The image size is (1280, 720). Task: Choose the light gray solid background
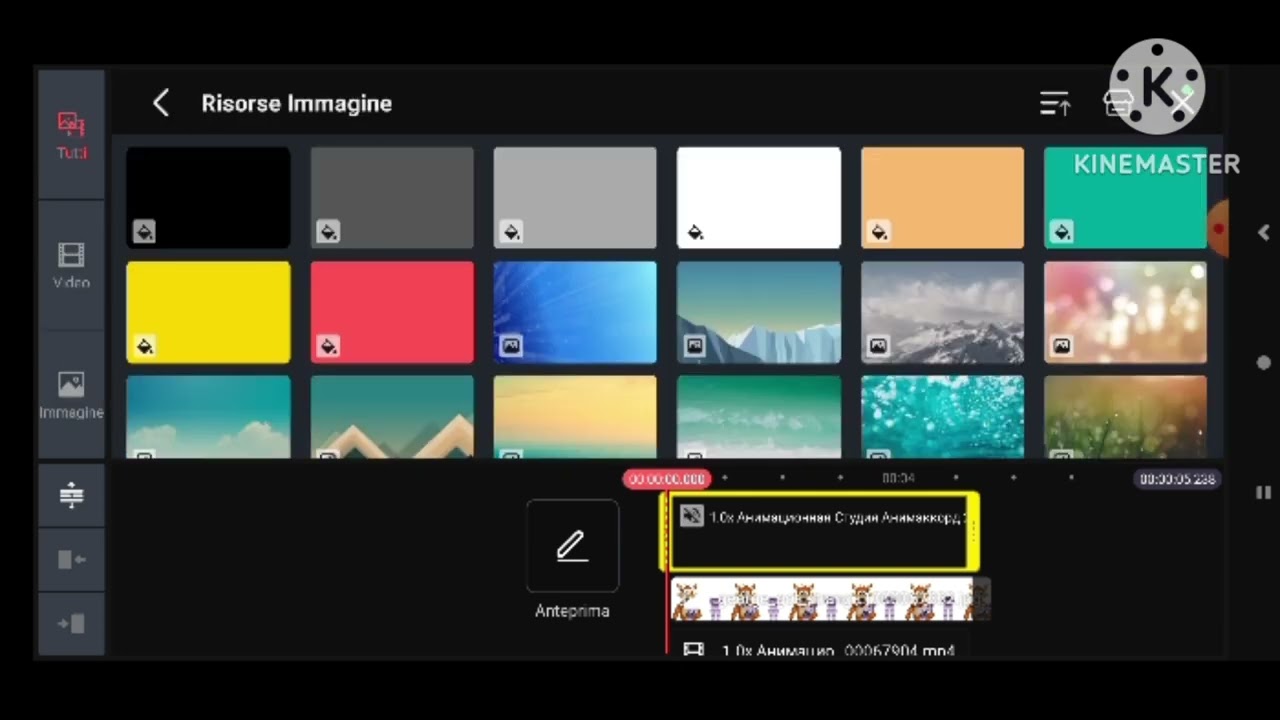(575, 197)
